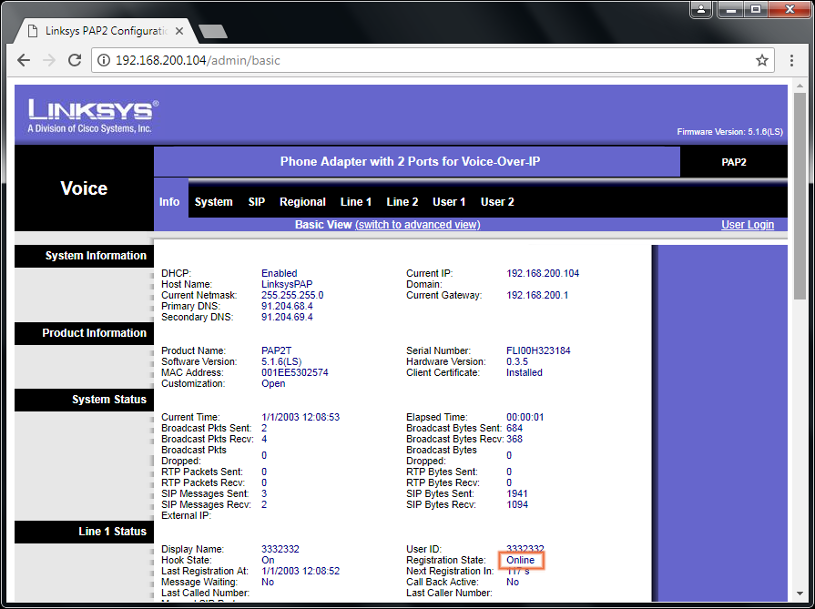Select the MAC Address 001EE5302574 value

[295, 373]
